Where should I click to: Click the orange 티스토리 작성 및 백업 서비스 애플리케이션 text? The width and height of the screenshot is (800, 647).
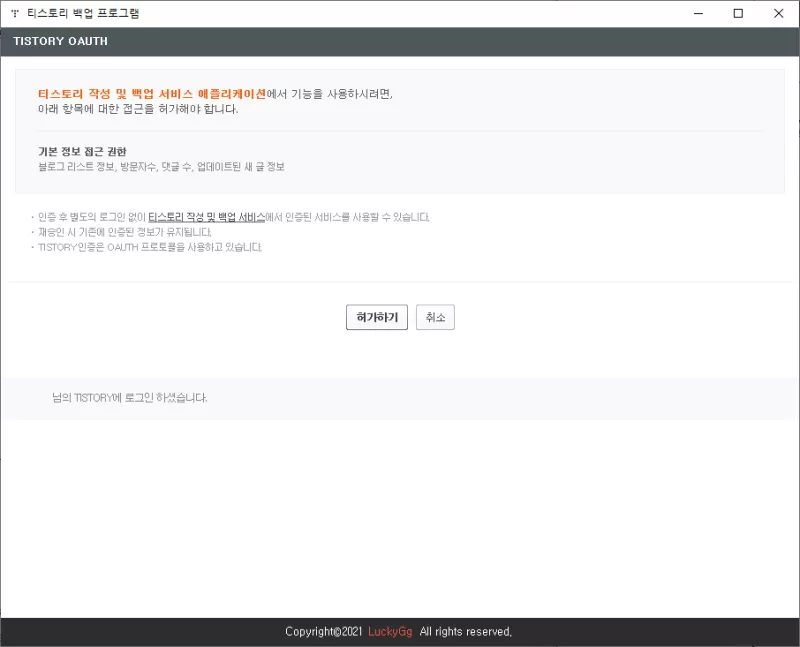[x=152, y=94]
